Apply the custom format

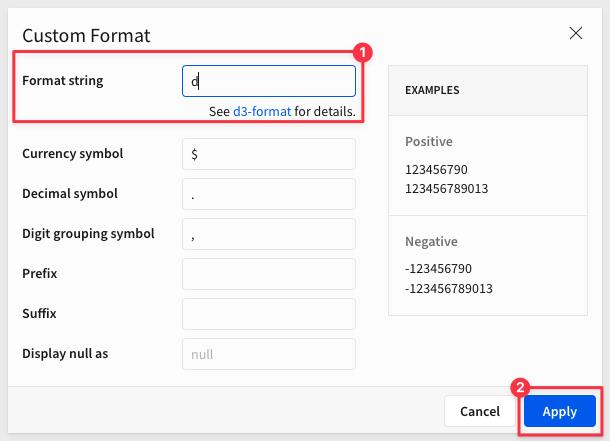[x=560, y=411]
